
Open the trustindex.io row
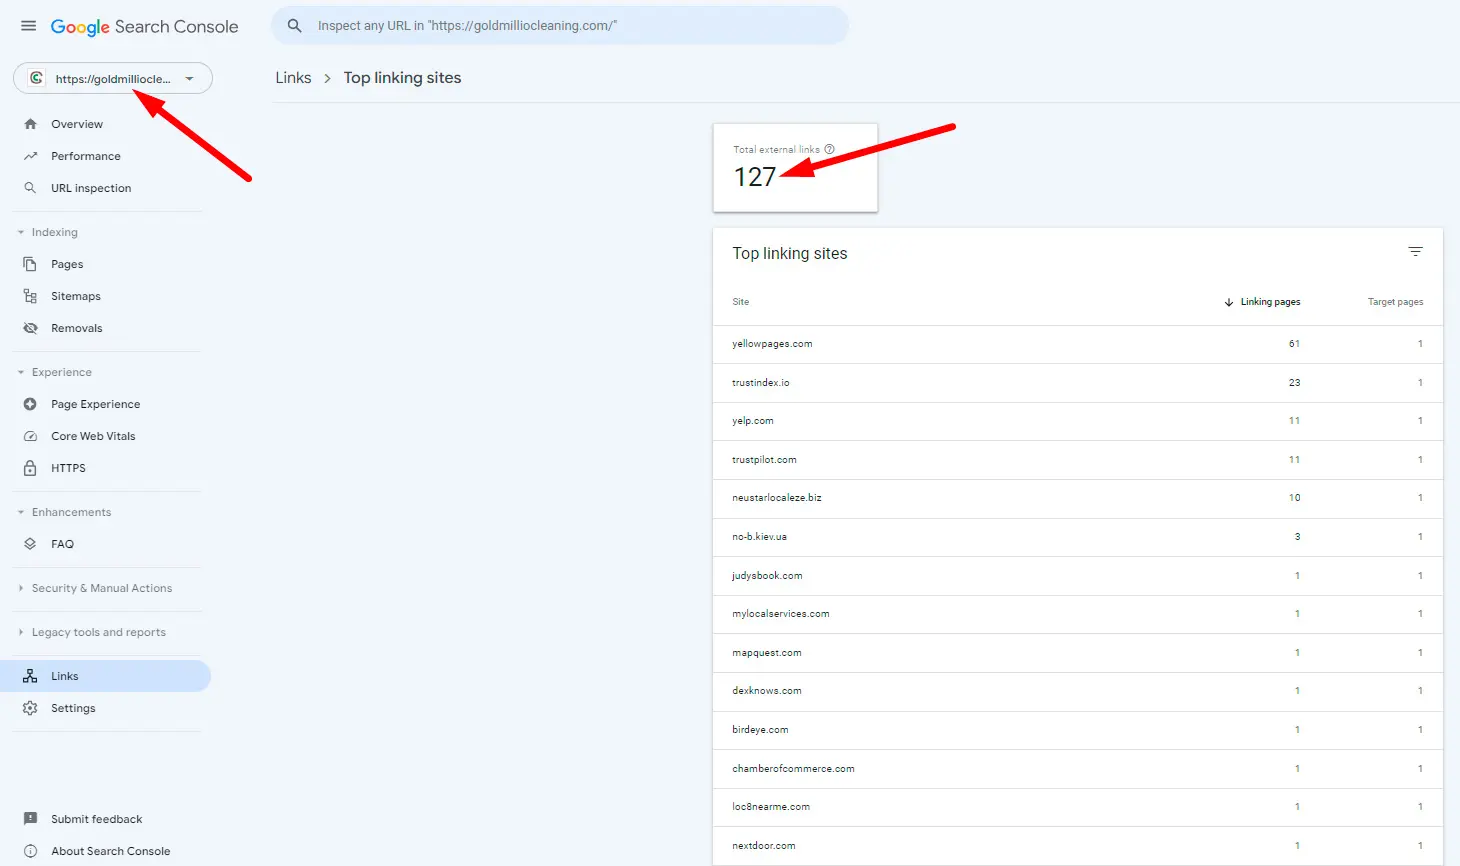[1078, 383]
